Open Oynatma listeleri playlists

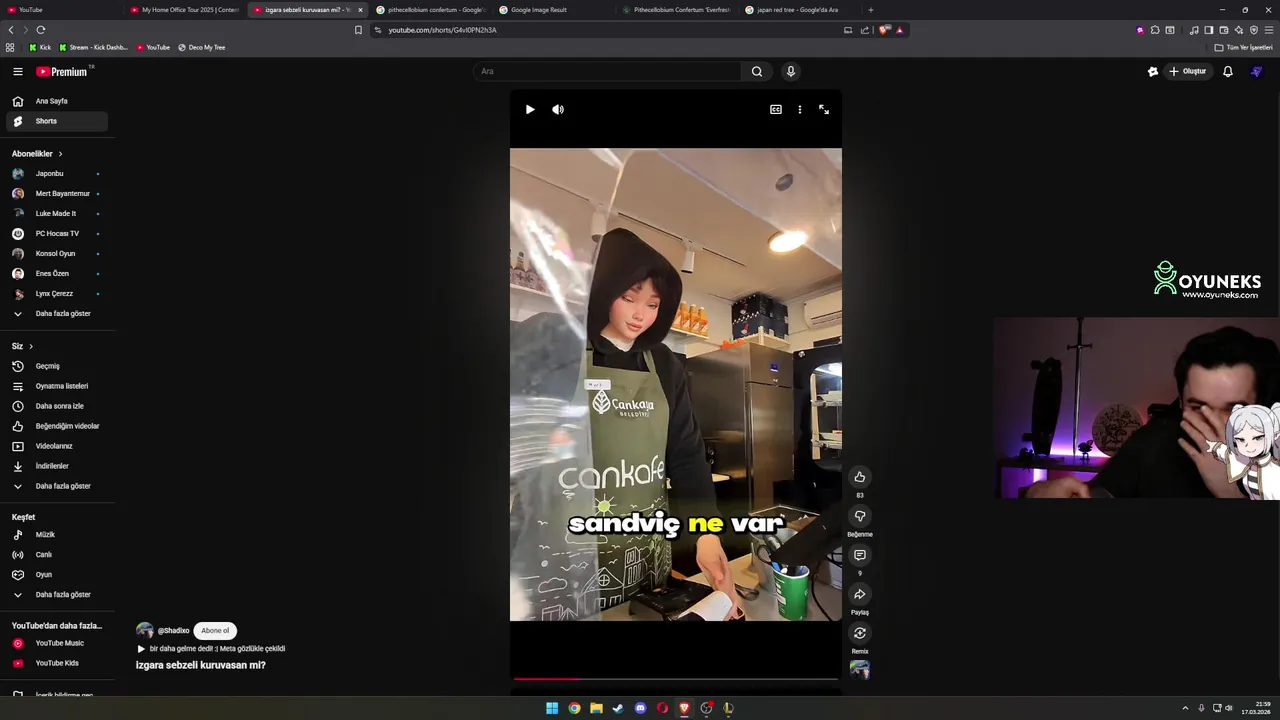pos(57,386)
